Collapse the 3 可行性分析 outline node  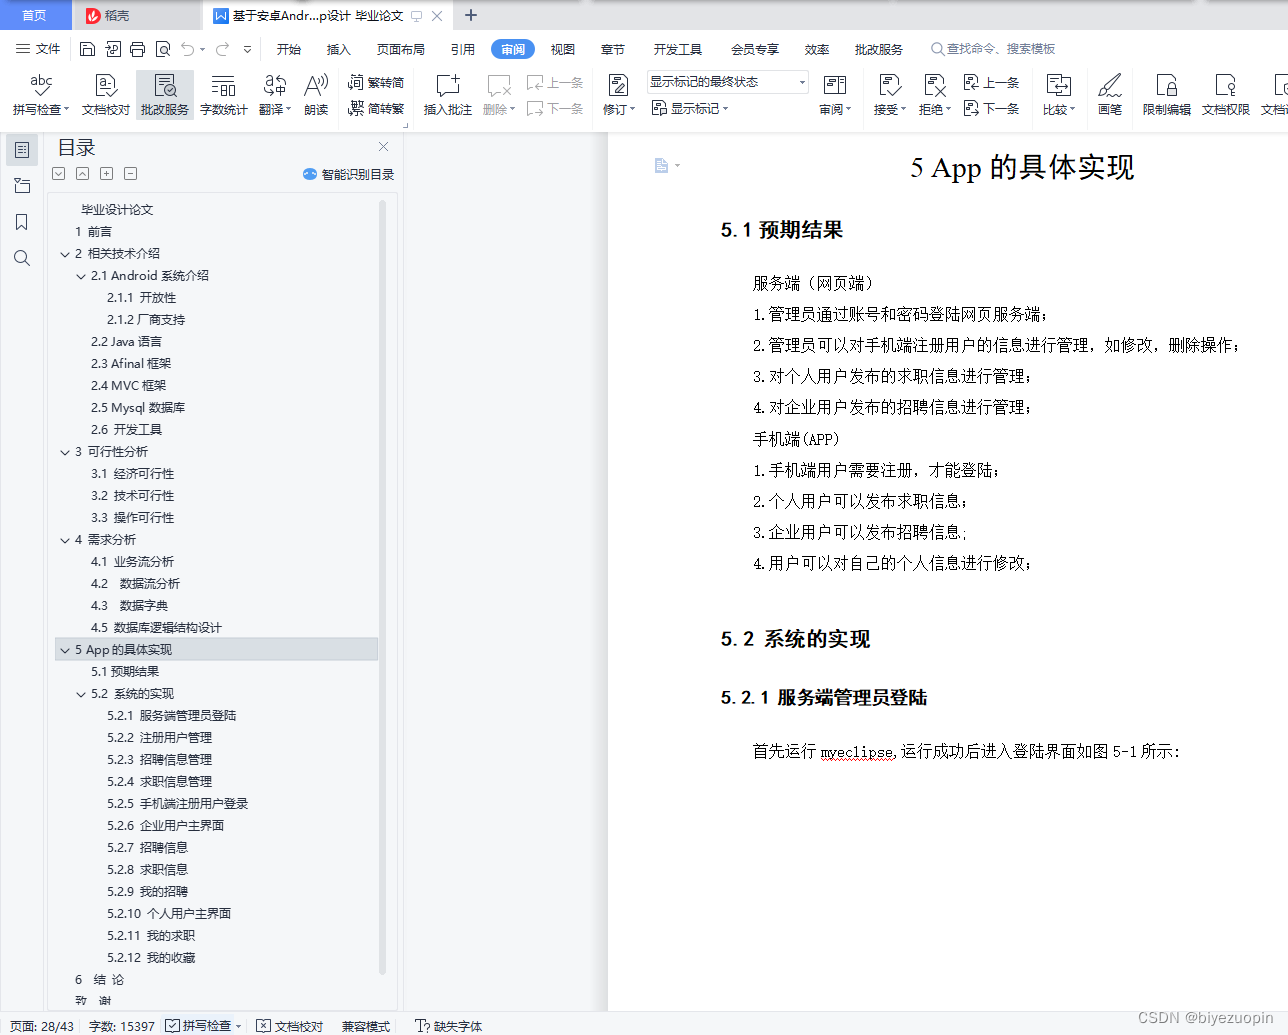65,452
